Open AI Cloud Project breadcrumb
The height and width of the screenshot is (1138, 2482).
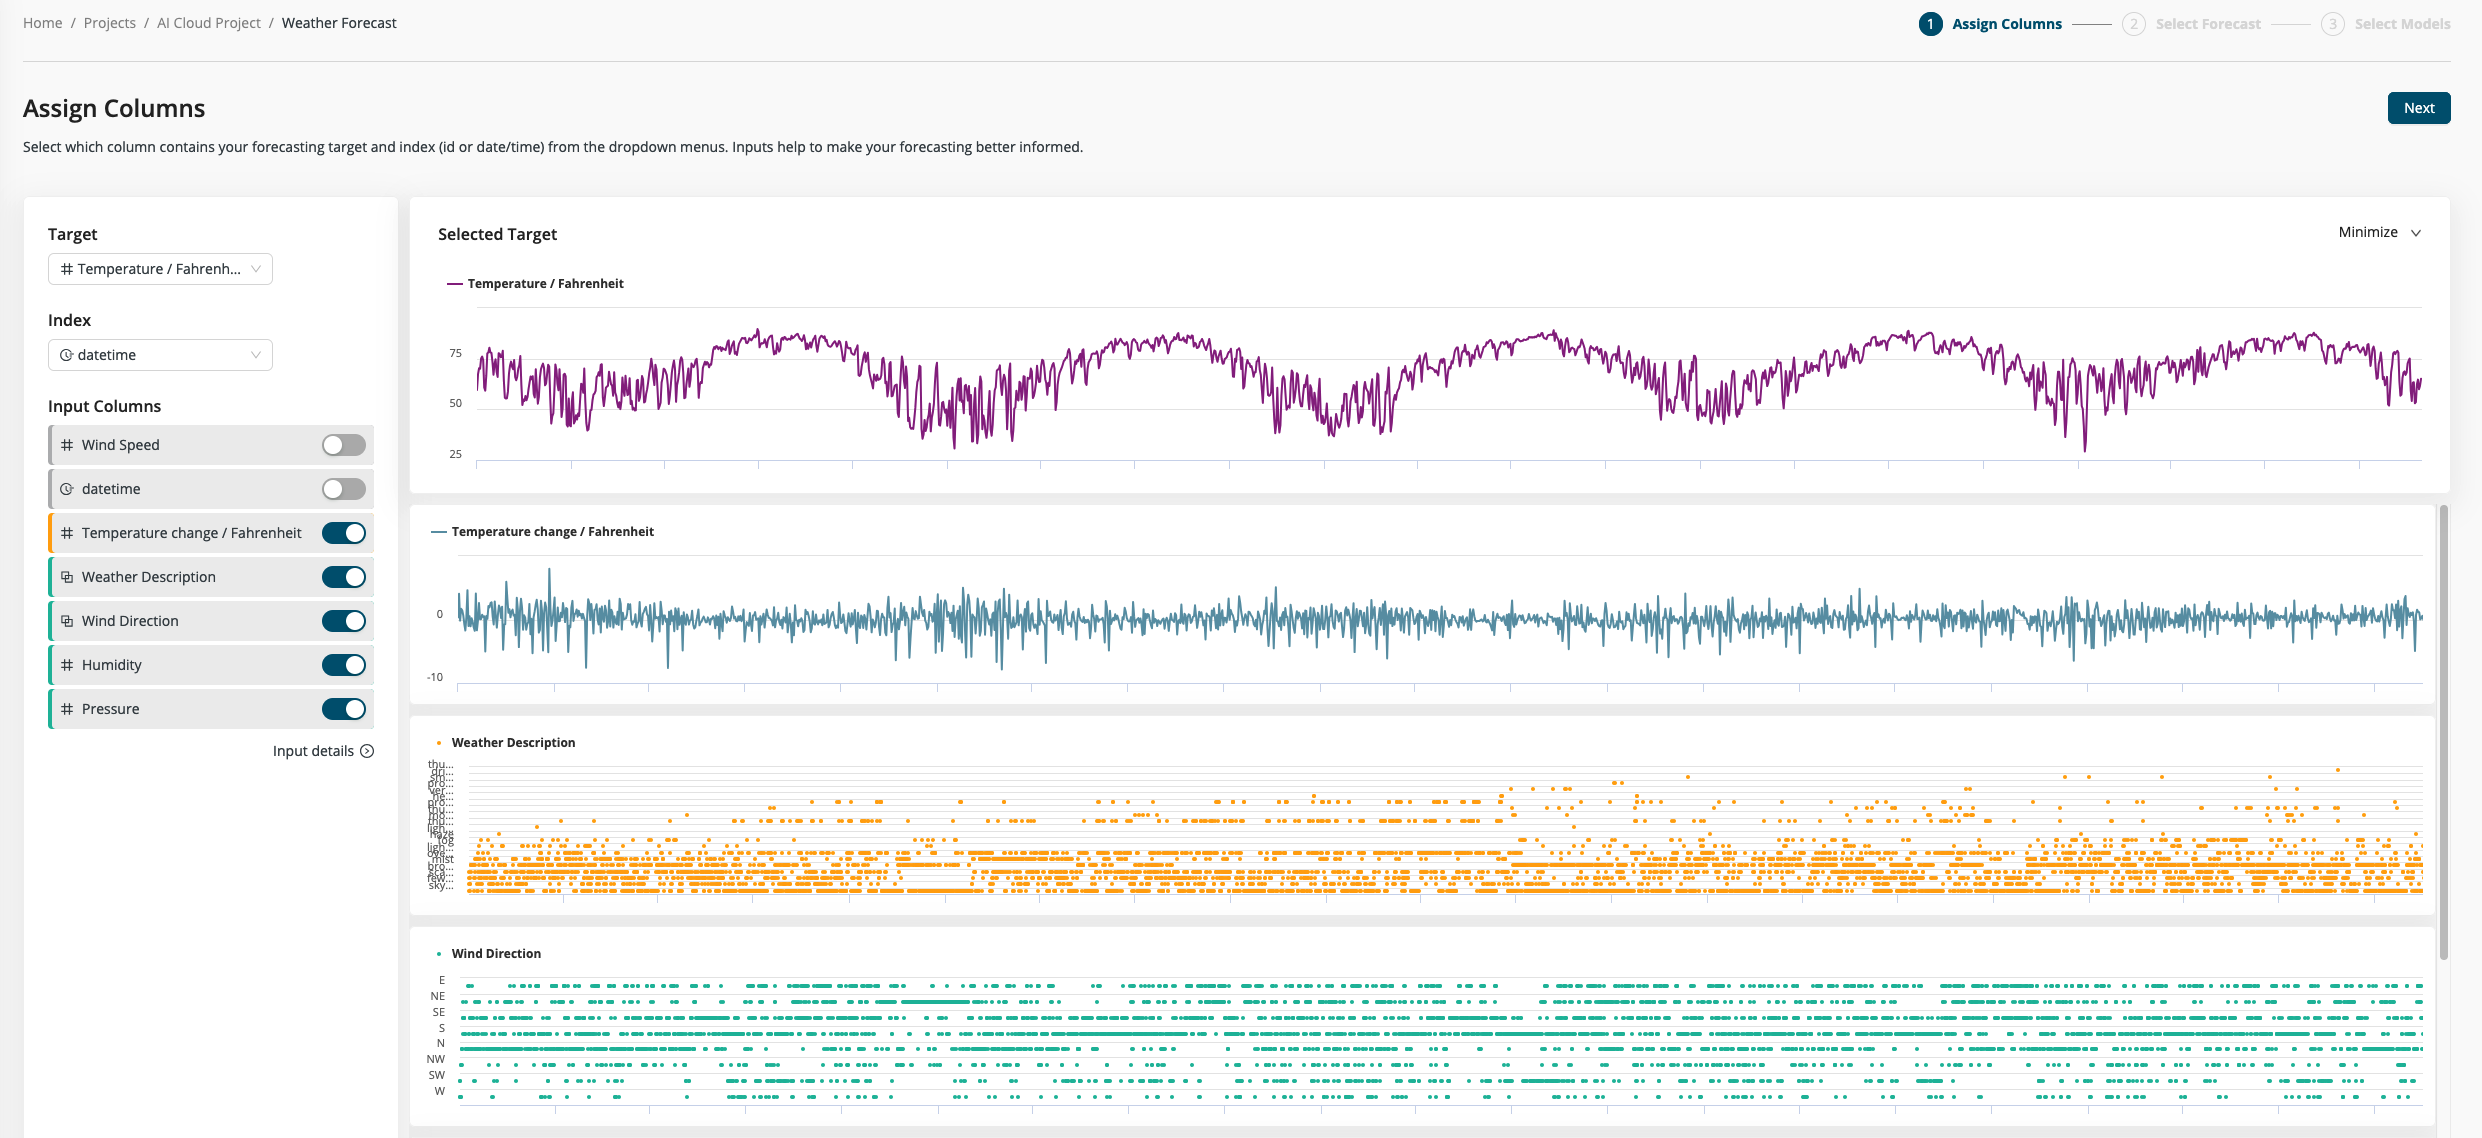[208, 23]
